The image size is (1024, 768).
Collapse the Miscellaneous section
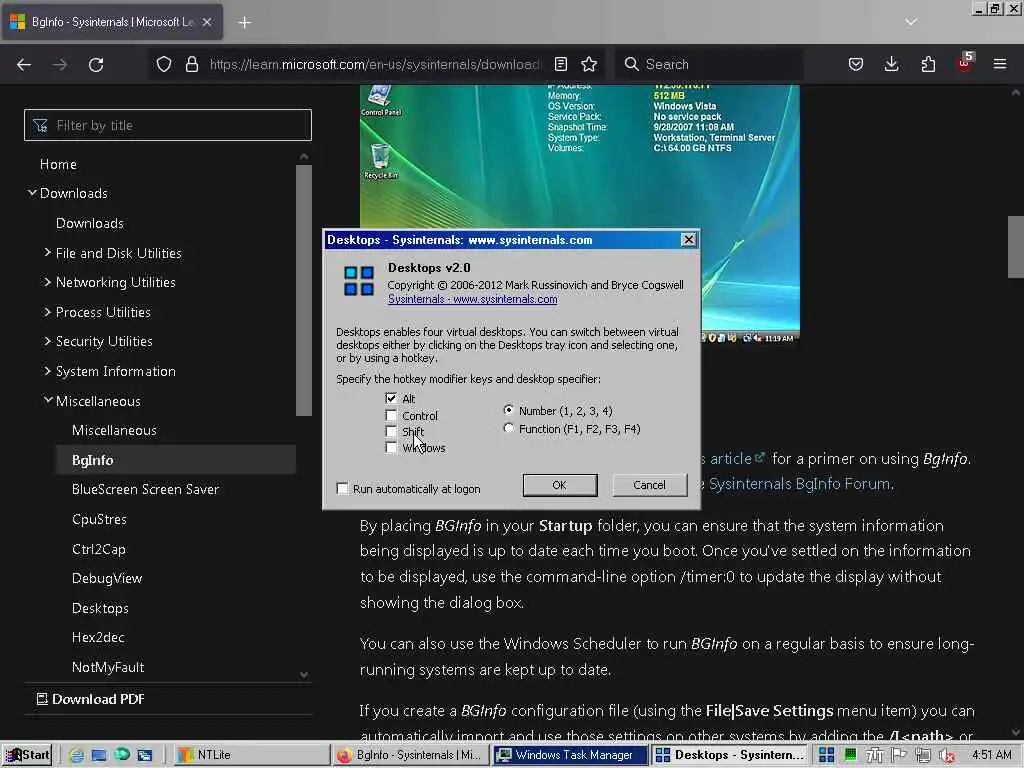click(48, 400)
